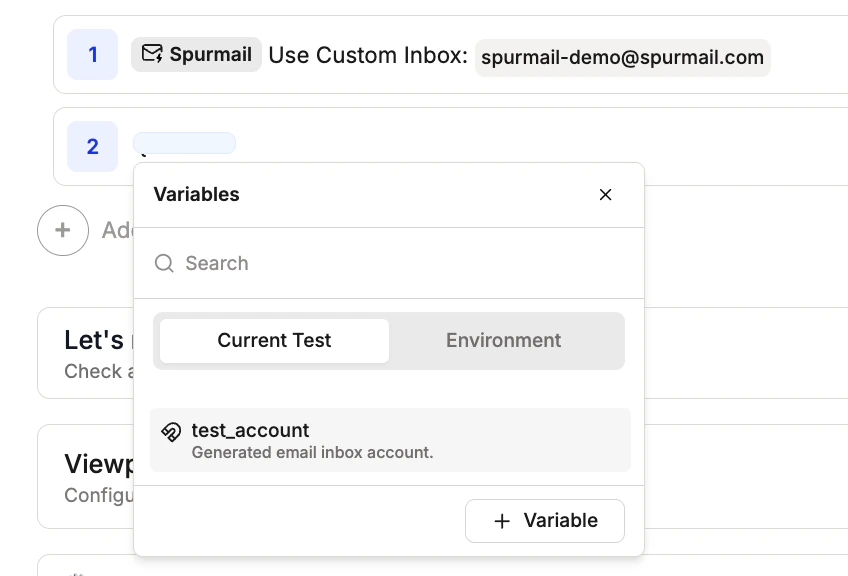Click the empty blue chip in step 2

tap(184, 143)
